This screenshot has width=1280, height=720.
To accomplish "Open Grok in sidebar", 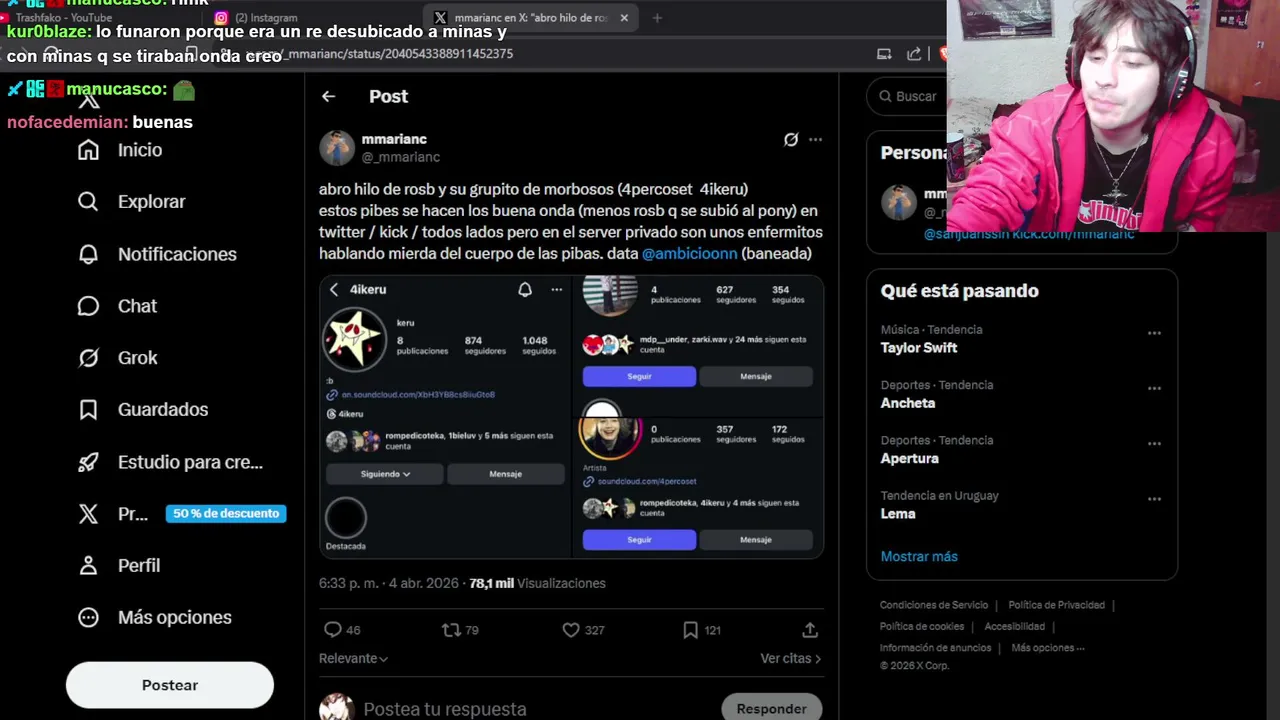I will 118,358.
